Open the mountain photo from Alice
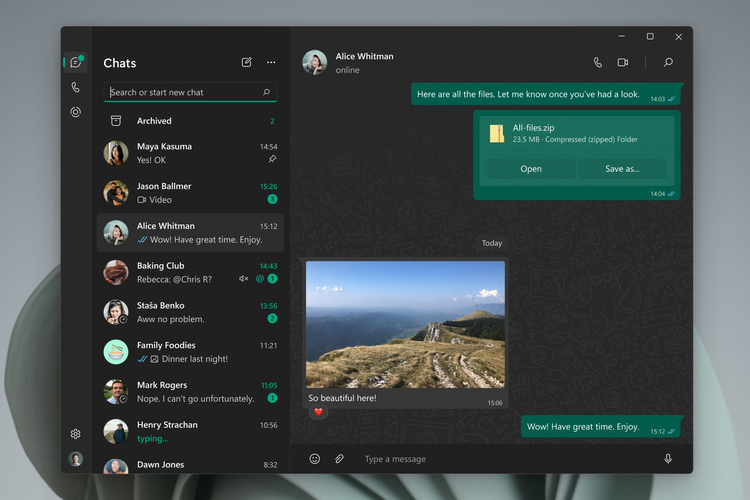750x500 pixels. point(405,324)
